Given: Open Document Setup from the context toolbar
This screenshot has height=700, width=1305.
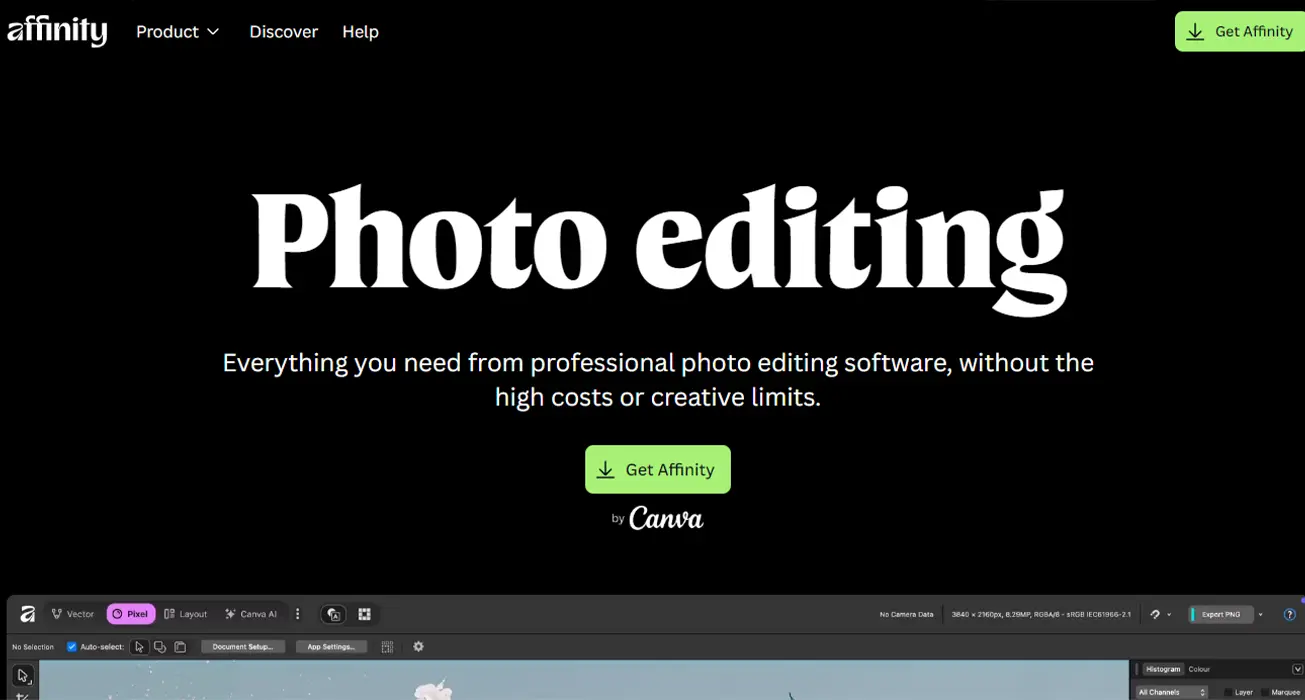Looking at the screenshot, I should [241, 647].
